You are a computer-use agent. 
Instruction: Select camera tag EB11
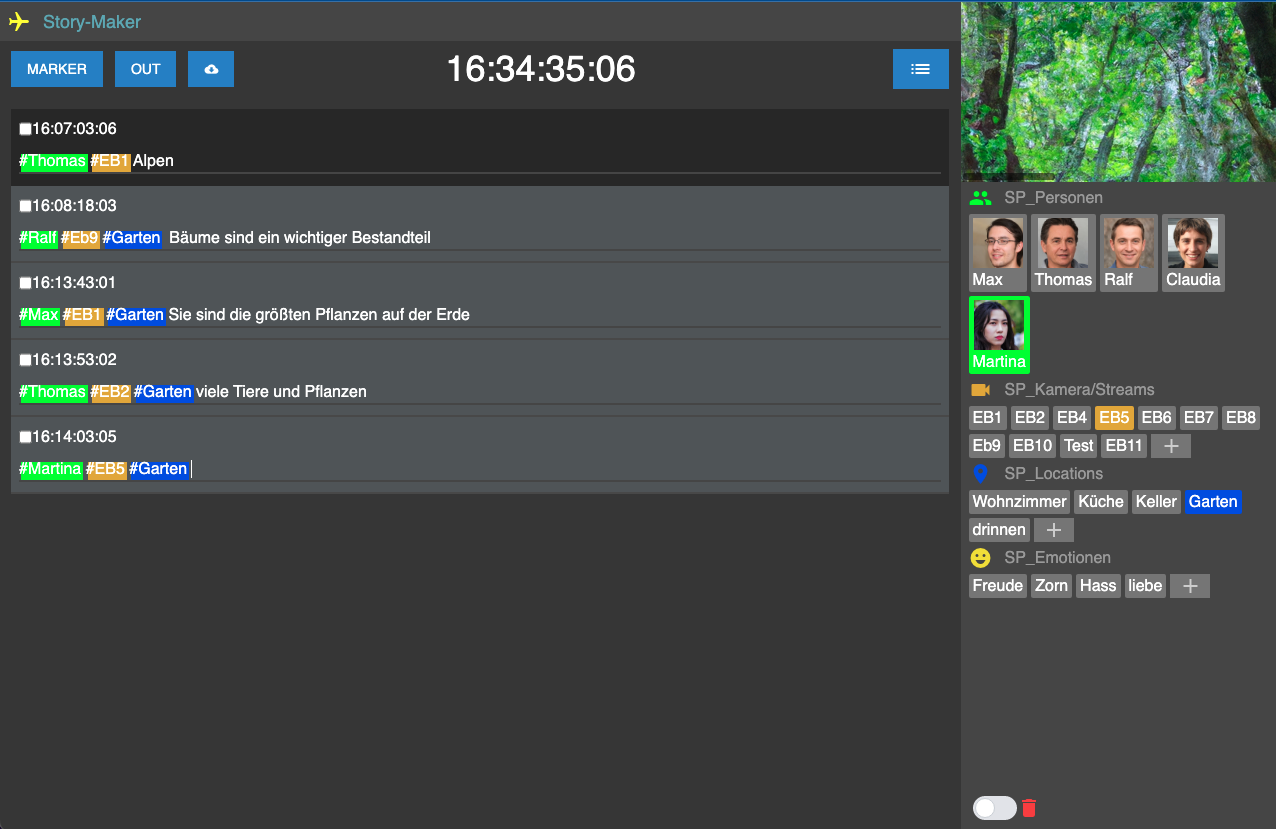pyautogui.click(x=1124, y=446)
